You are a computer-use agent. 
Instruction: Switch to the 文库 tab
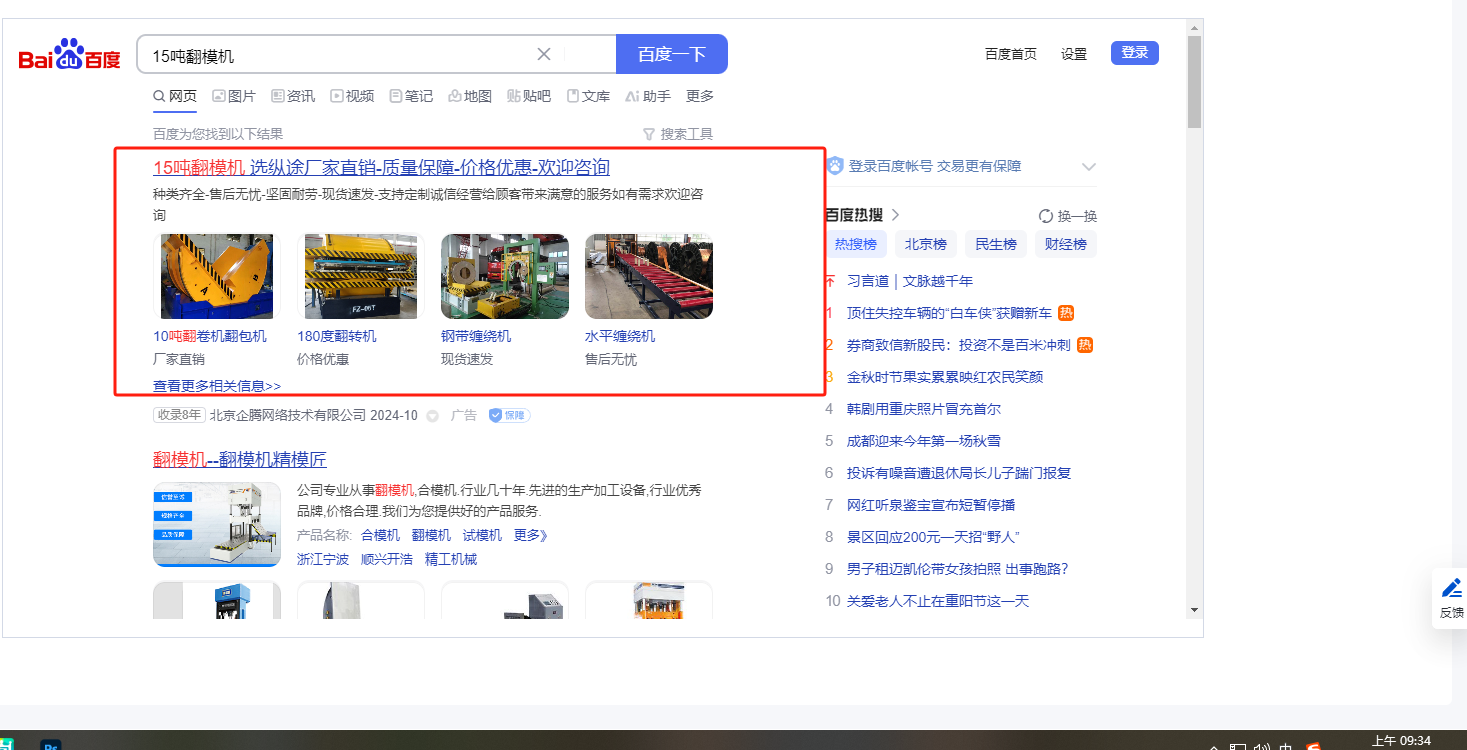(588, 96)
